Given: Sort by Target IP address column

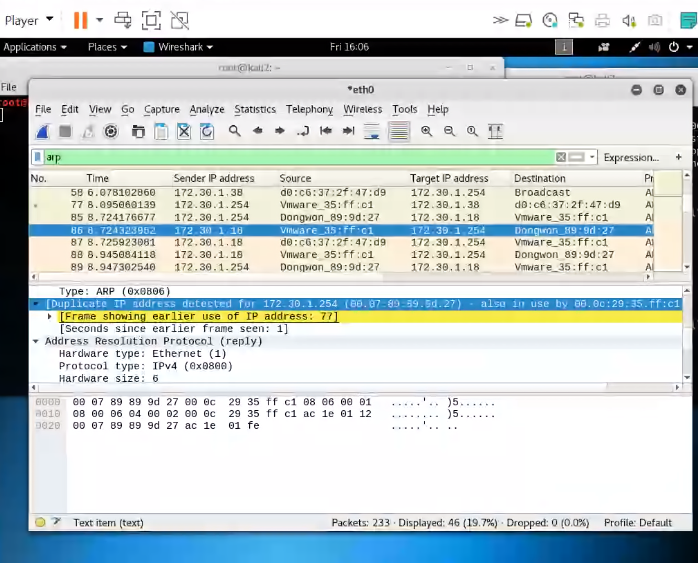Looking at the screenshot, I should coord(449,178).
